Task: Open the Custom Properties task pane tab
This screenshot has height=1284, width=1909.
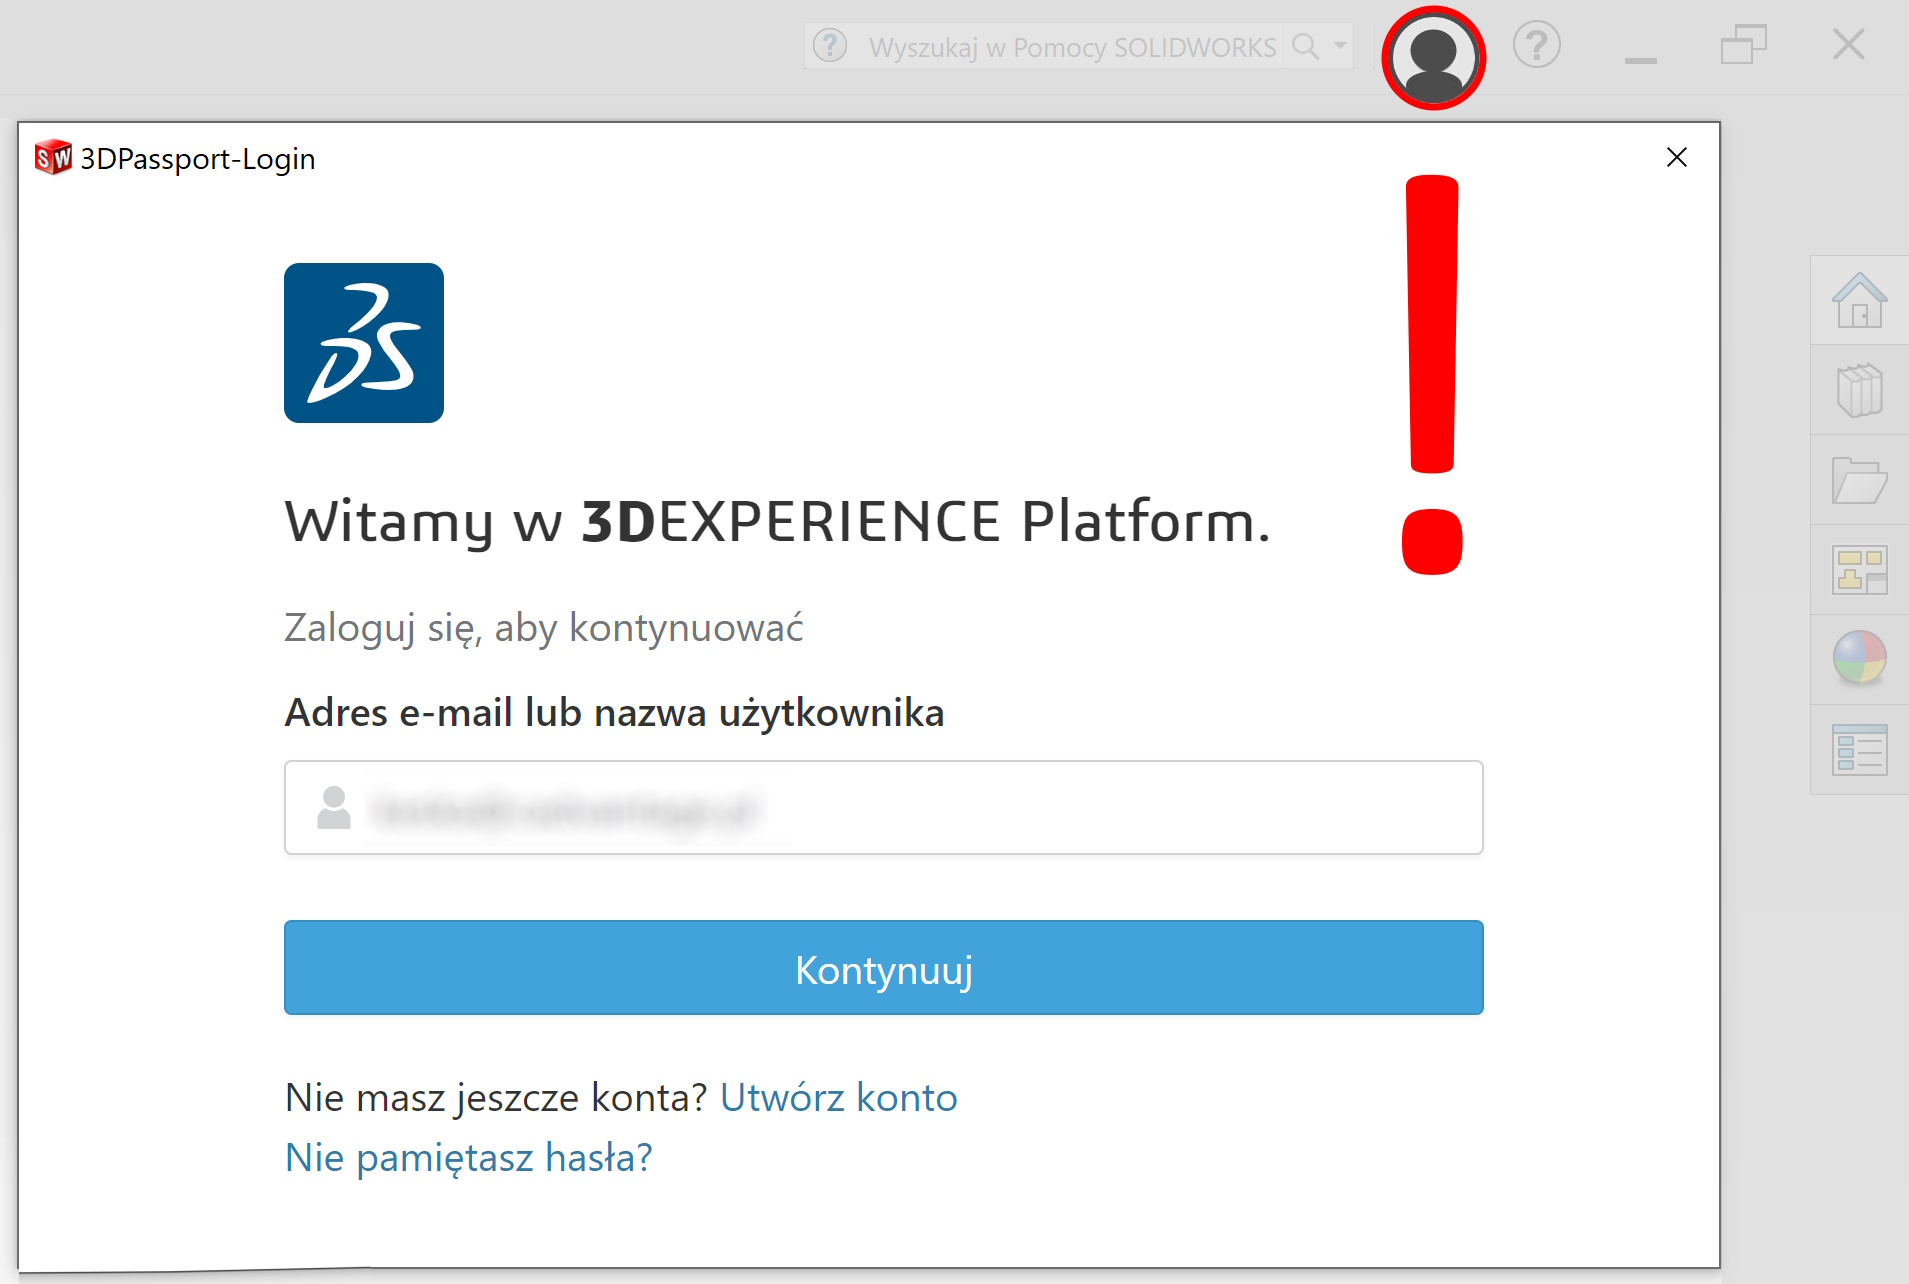Action: 1859,750
